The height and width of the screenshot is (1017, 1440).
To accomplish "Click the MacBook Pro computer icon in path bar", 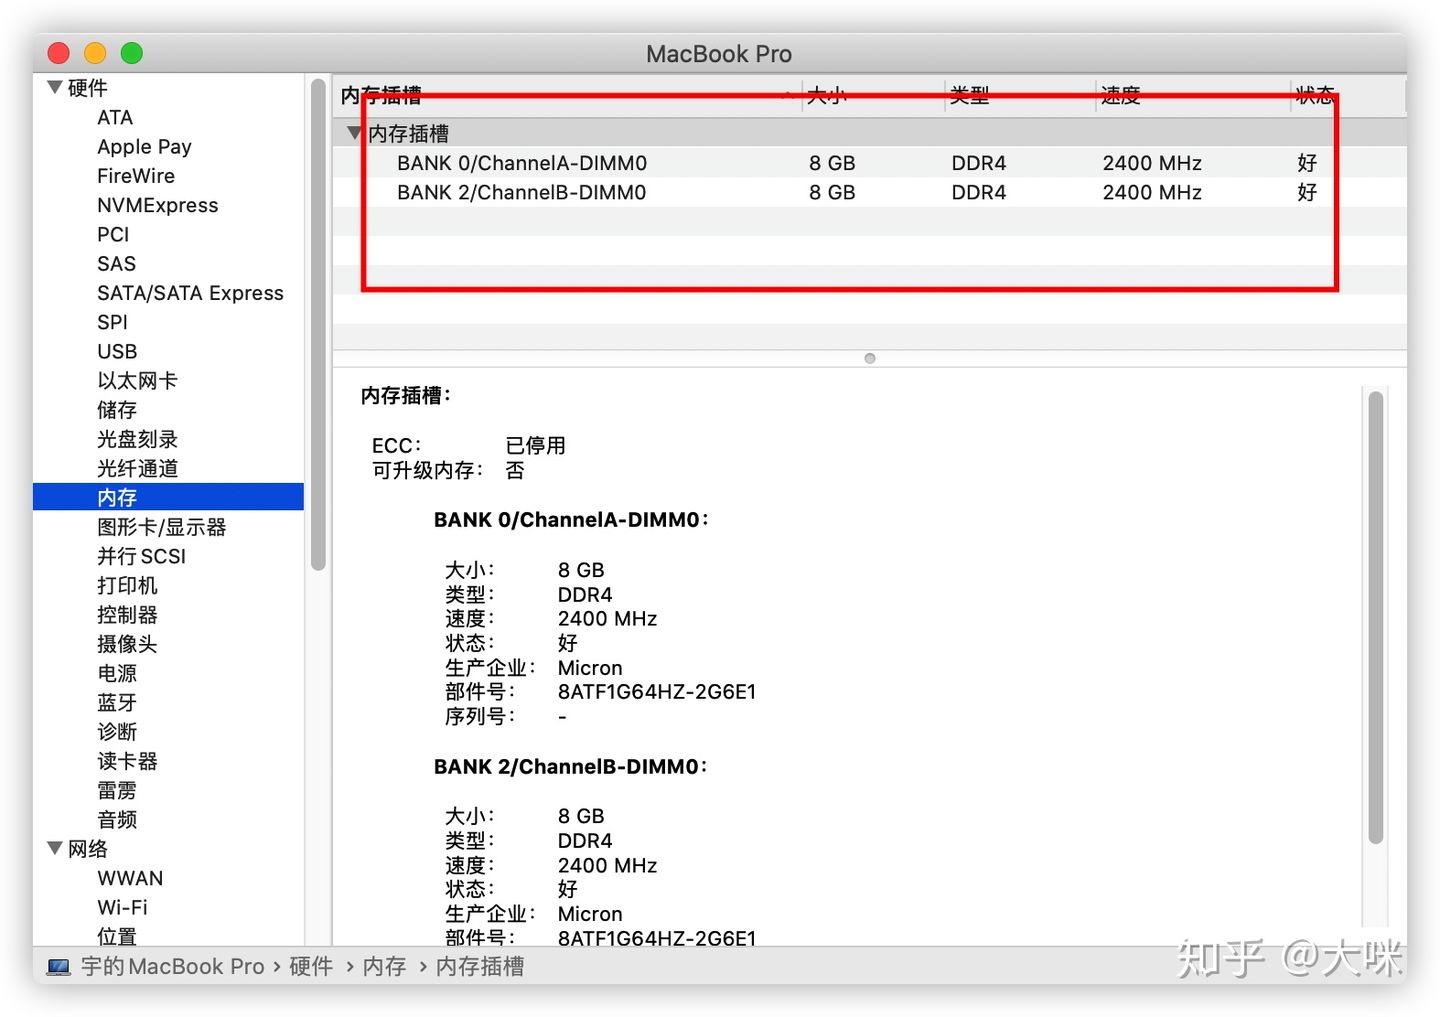I will click(59, 967).
